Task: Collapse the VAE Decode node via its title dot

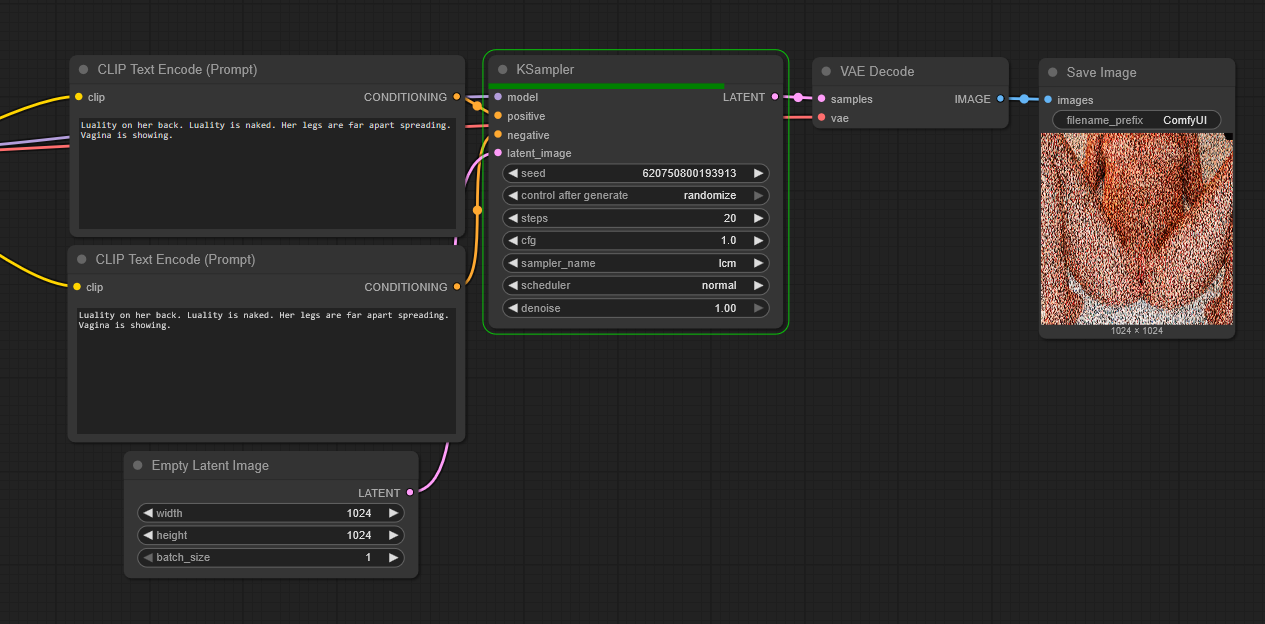Action: point(827,72)
